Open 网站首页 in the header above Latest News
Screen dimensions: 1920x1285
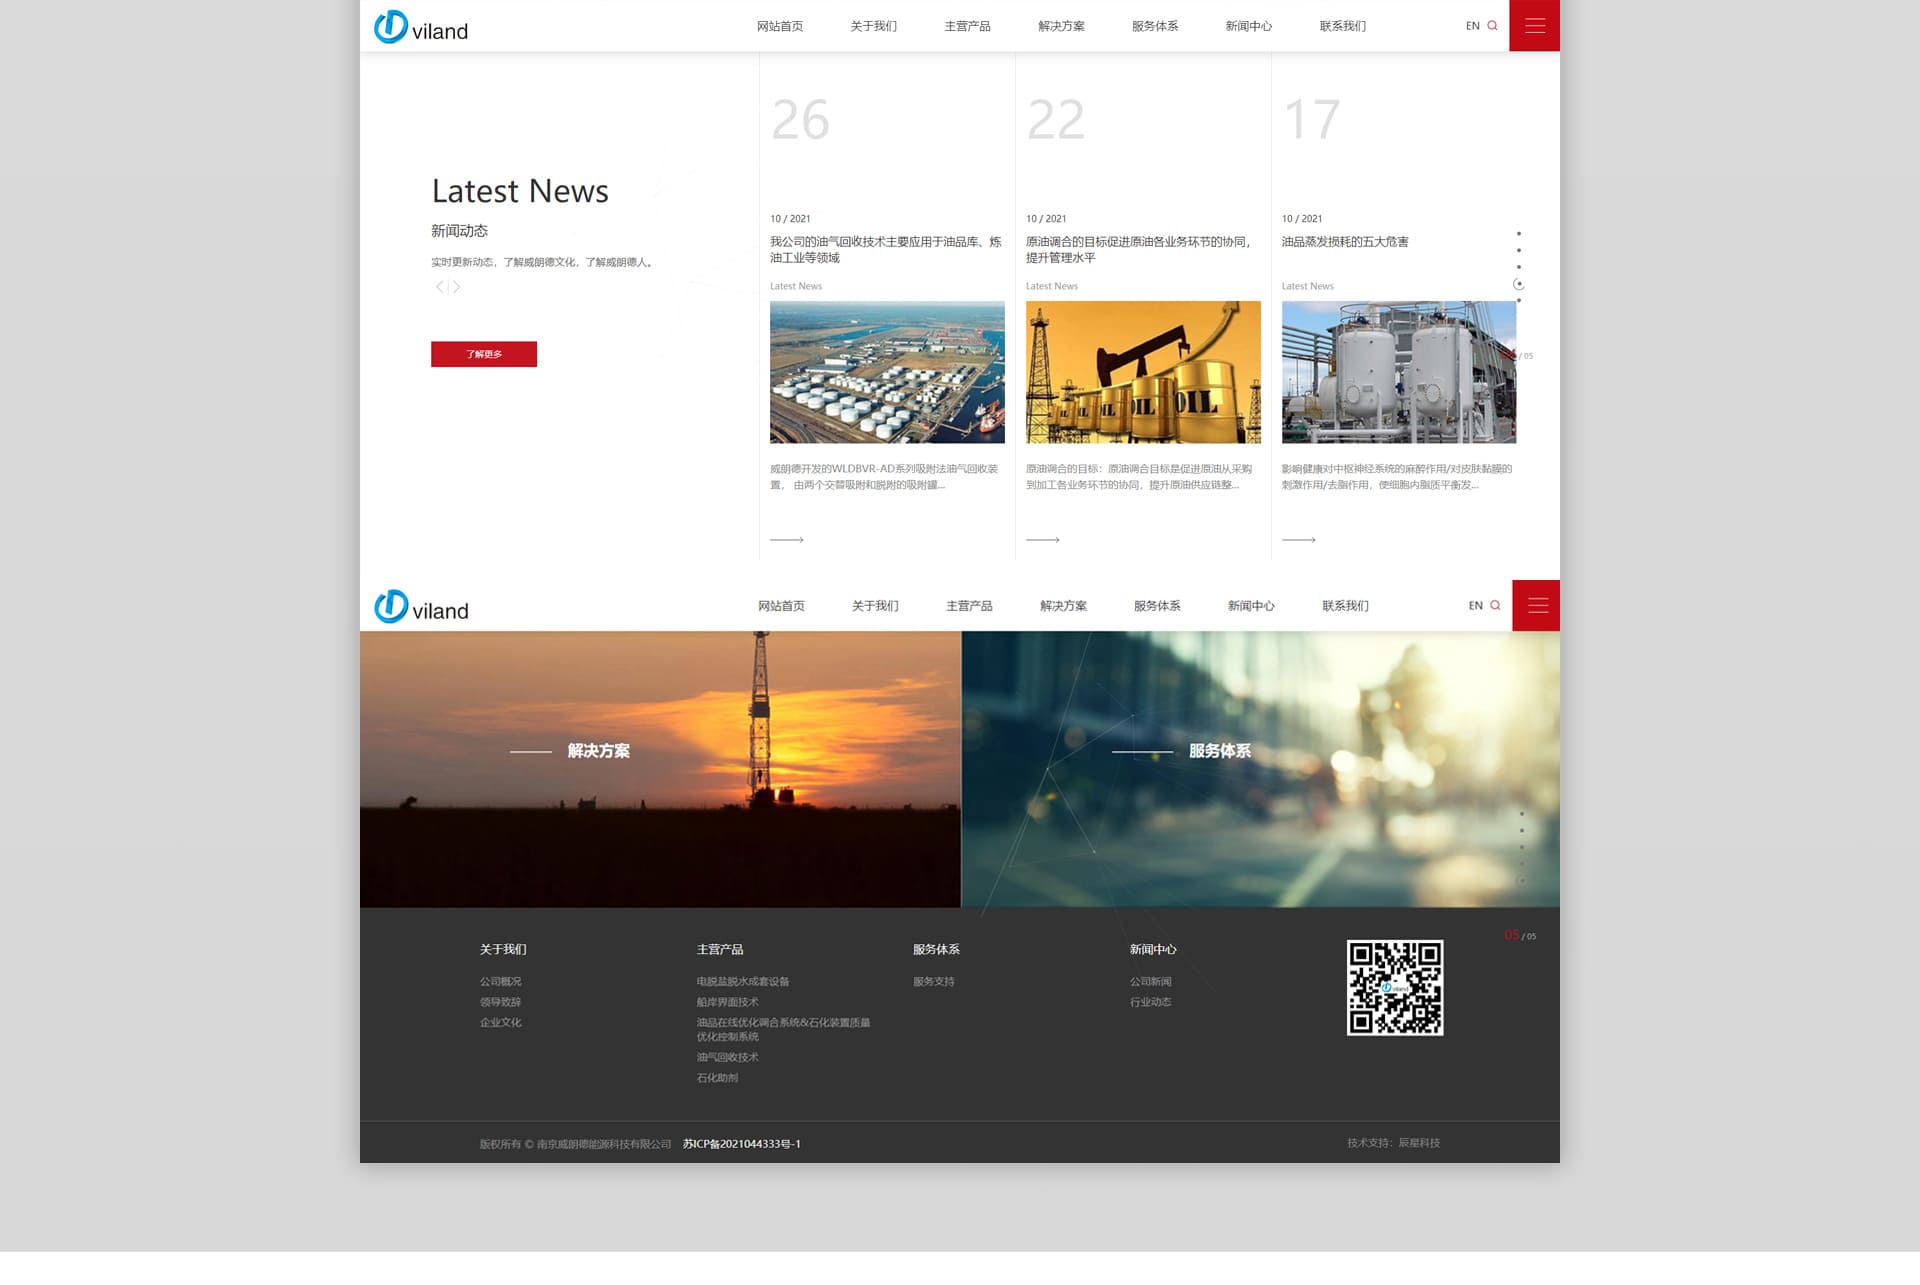coord(780,26)
